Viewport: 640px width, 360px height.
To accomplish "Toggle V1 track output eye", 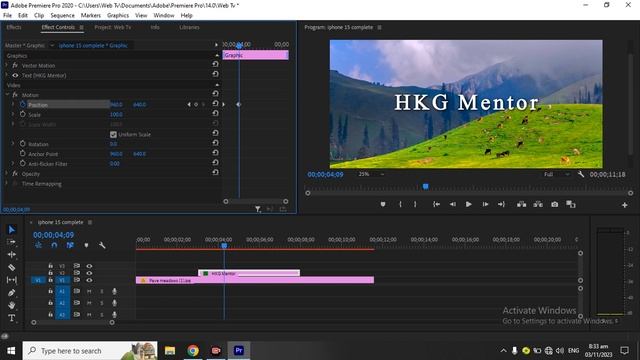I will 89,280.
